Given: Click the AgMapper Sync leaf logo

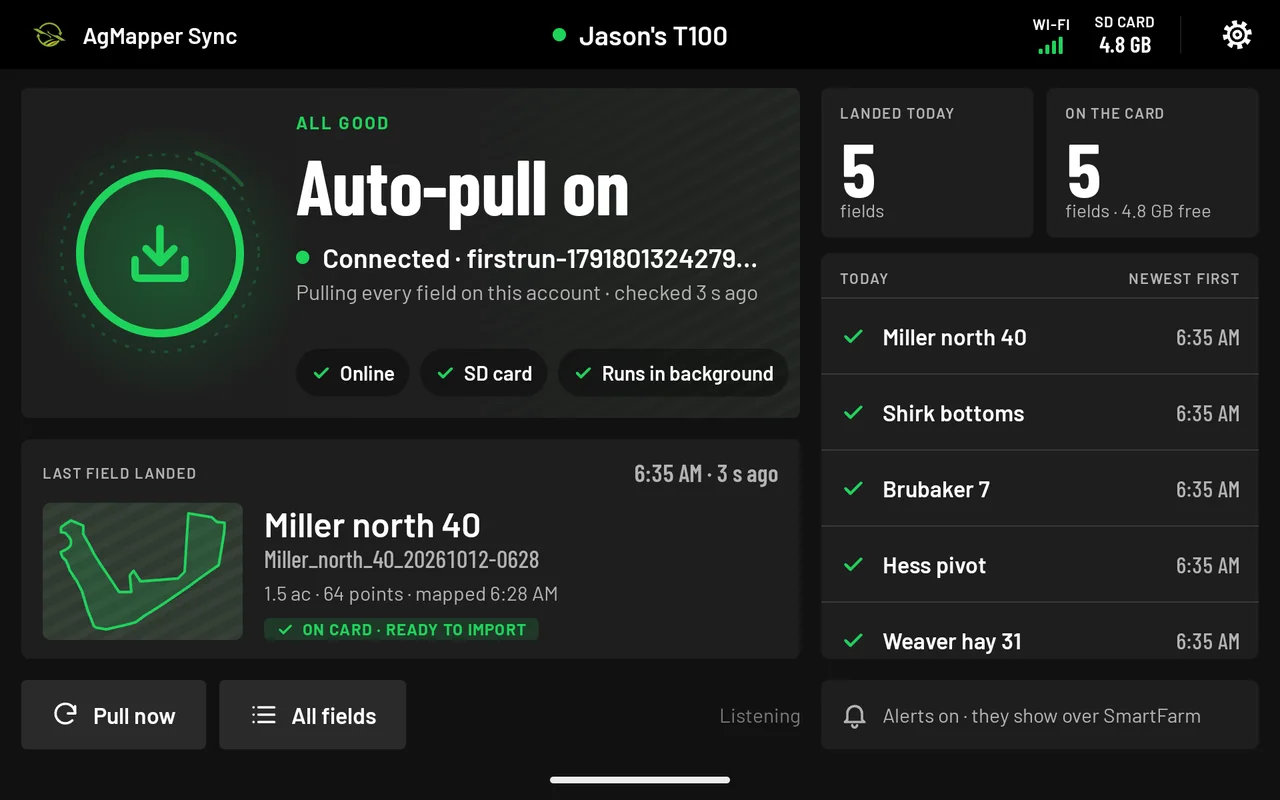Looking at the screenshot, I should [48, 36].
